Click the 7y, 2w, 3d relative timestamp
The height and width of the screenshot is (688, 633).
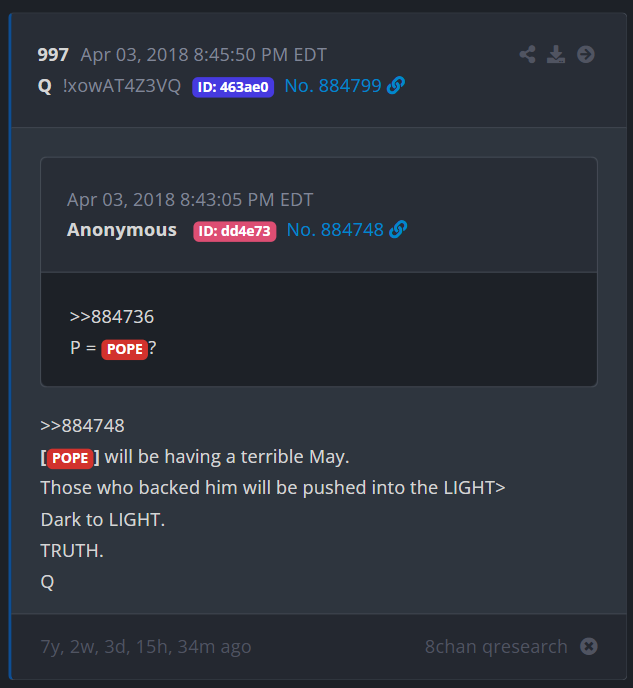(x=146, y=646)
